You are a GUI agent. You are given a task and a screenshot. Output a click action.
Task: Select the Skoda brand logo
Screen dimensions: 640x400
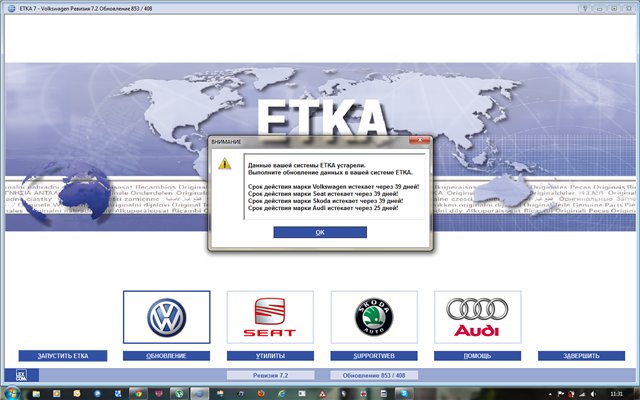tap(374, 317)
